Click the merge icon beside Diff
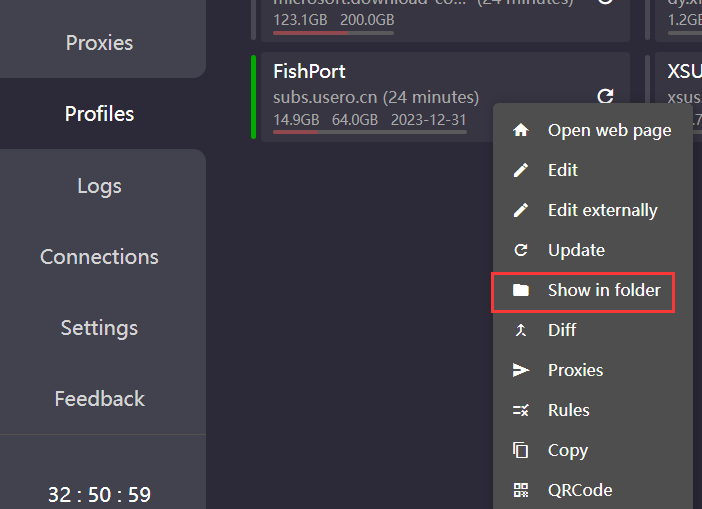Image resolution: width=702 pixels, height=509 pixels. [x=520, y=330]
